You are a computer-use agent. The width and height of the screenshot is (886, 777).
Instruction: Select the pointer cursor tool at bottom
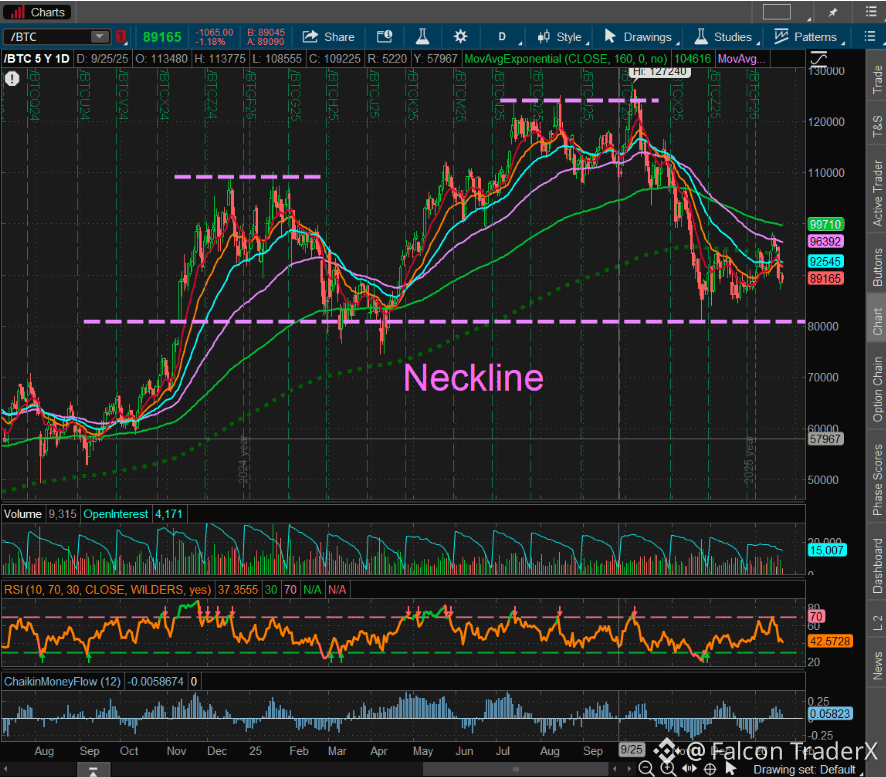(x=729, y=767)
